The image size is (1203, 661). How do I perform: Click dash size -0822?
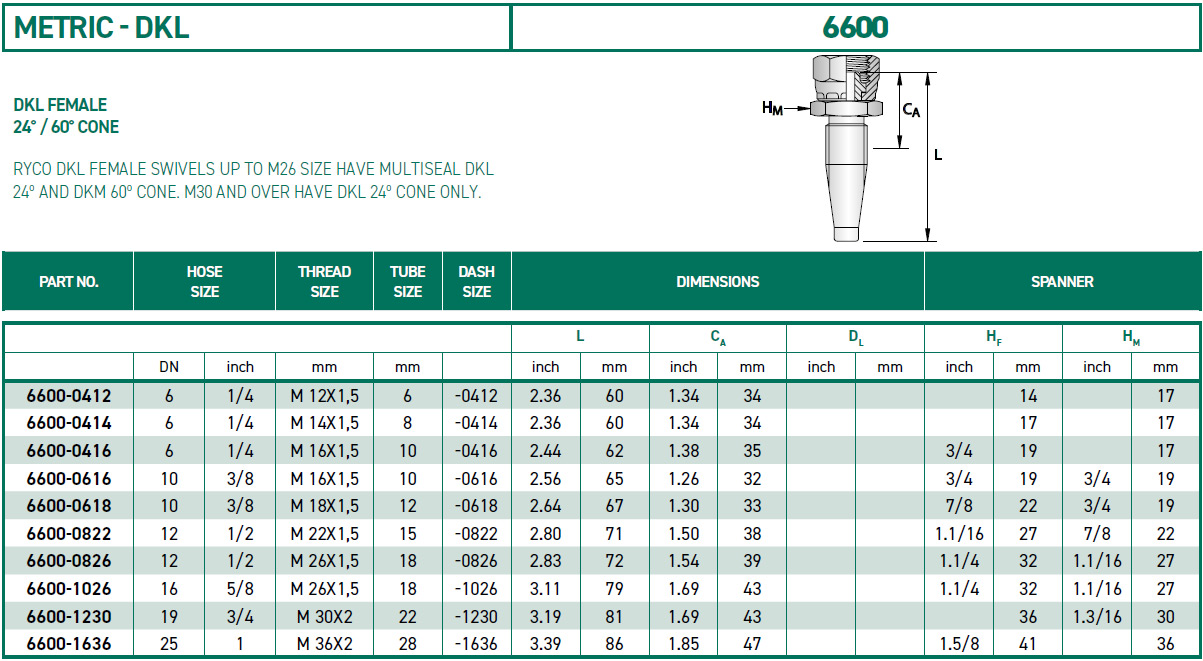coord(477,533)
